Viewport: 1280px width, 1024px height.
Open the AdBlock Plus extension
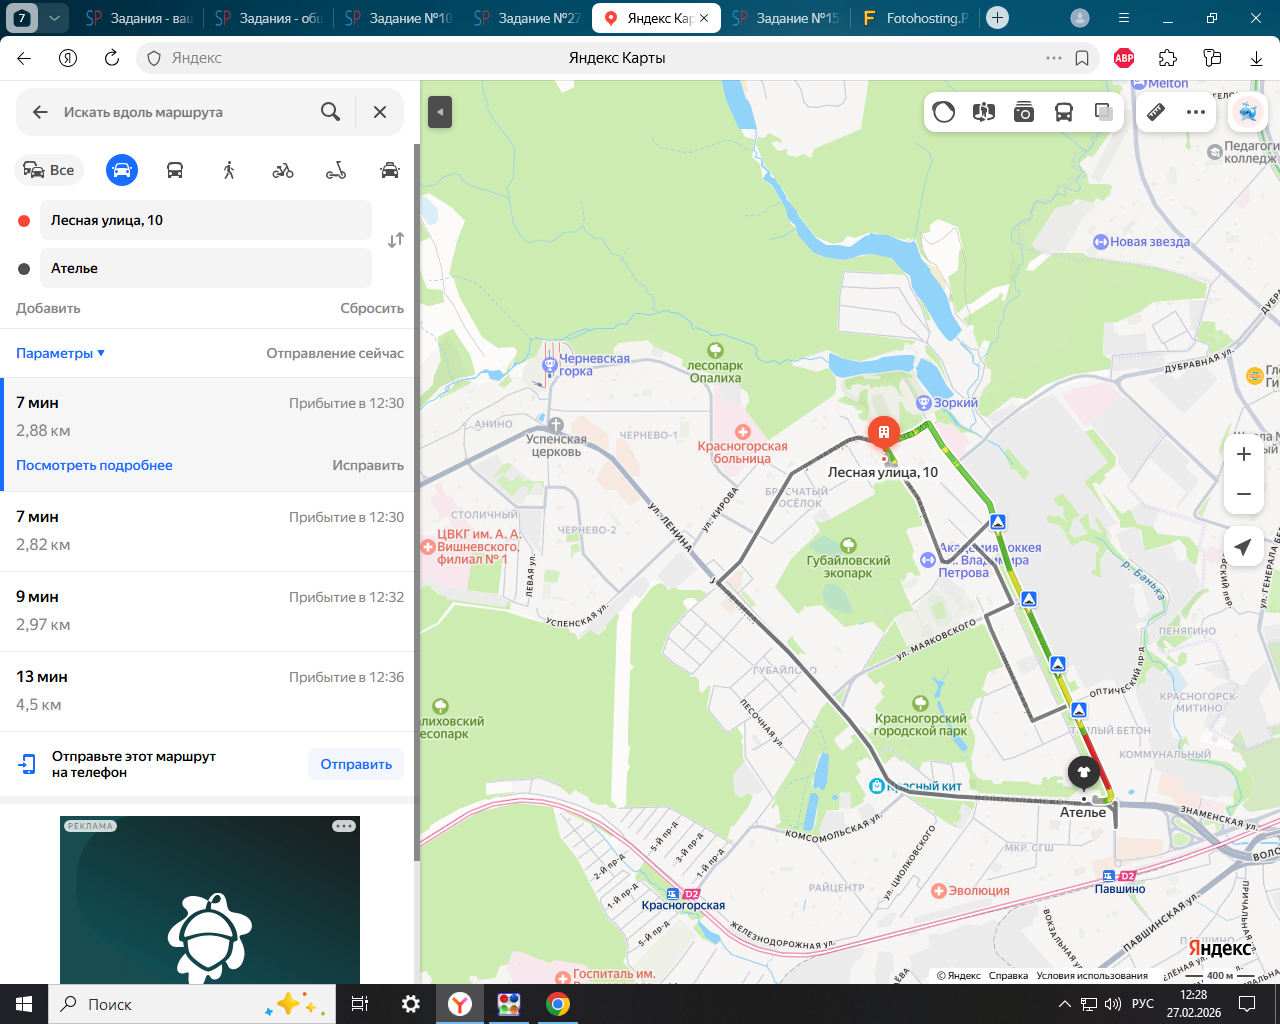click(x=1124, y=58)
